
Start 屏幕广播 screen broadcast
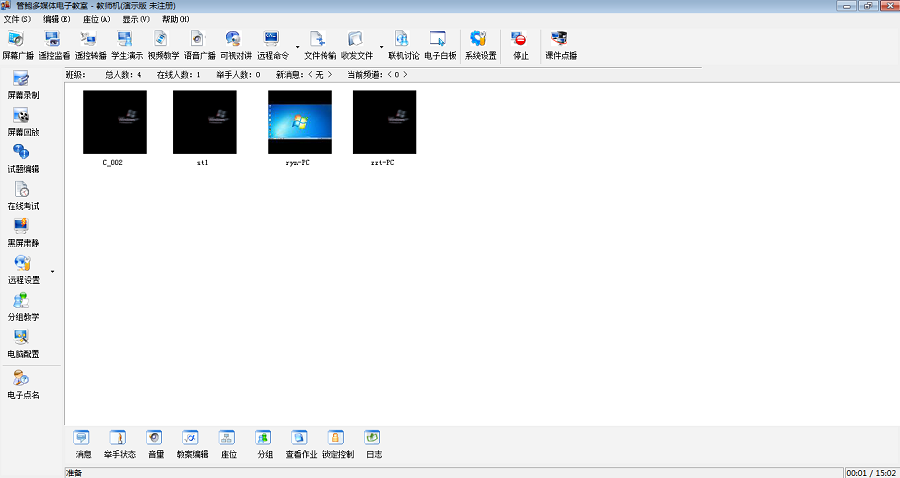[x=18, y=46]
